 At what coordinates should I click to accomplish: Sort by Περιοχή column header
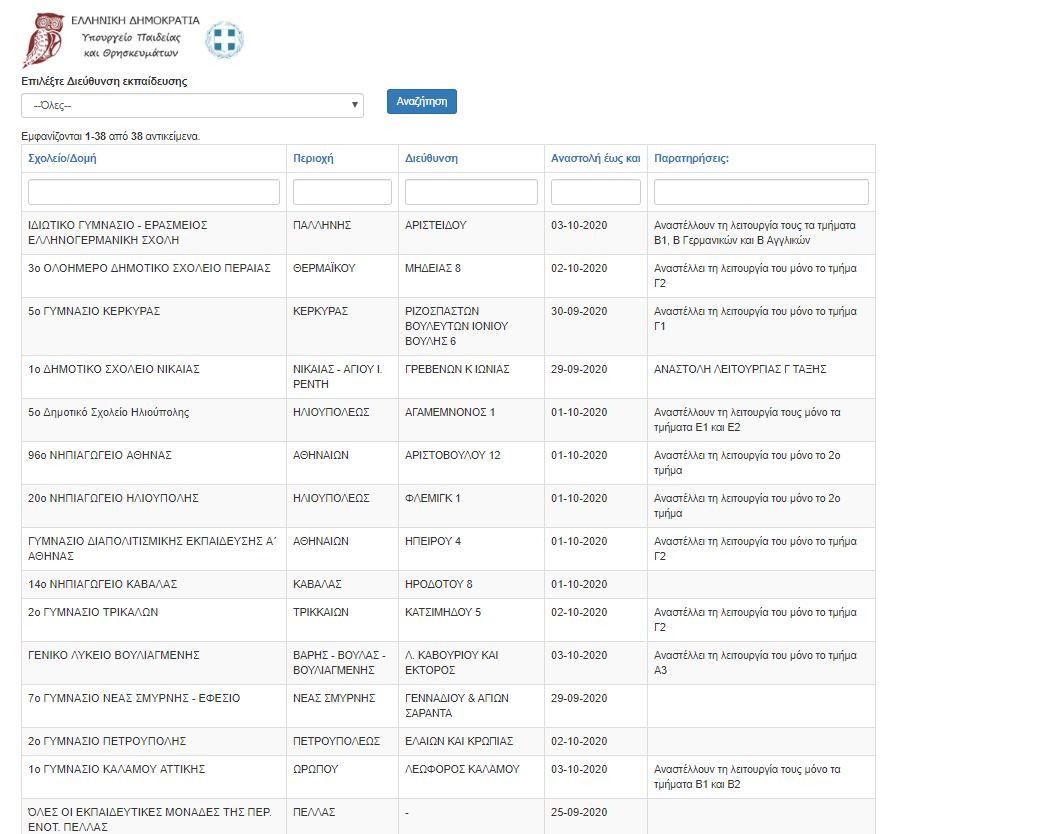(x=313, y=158)
